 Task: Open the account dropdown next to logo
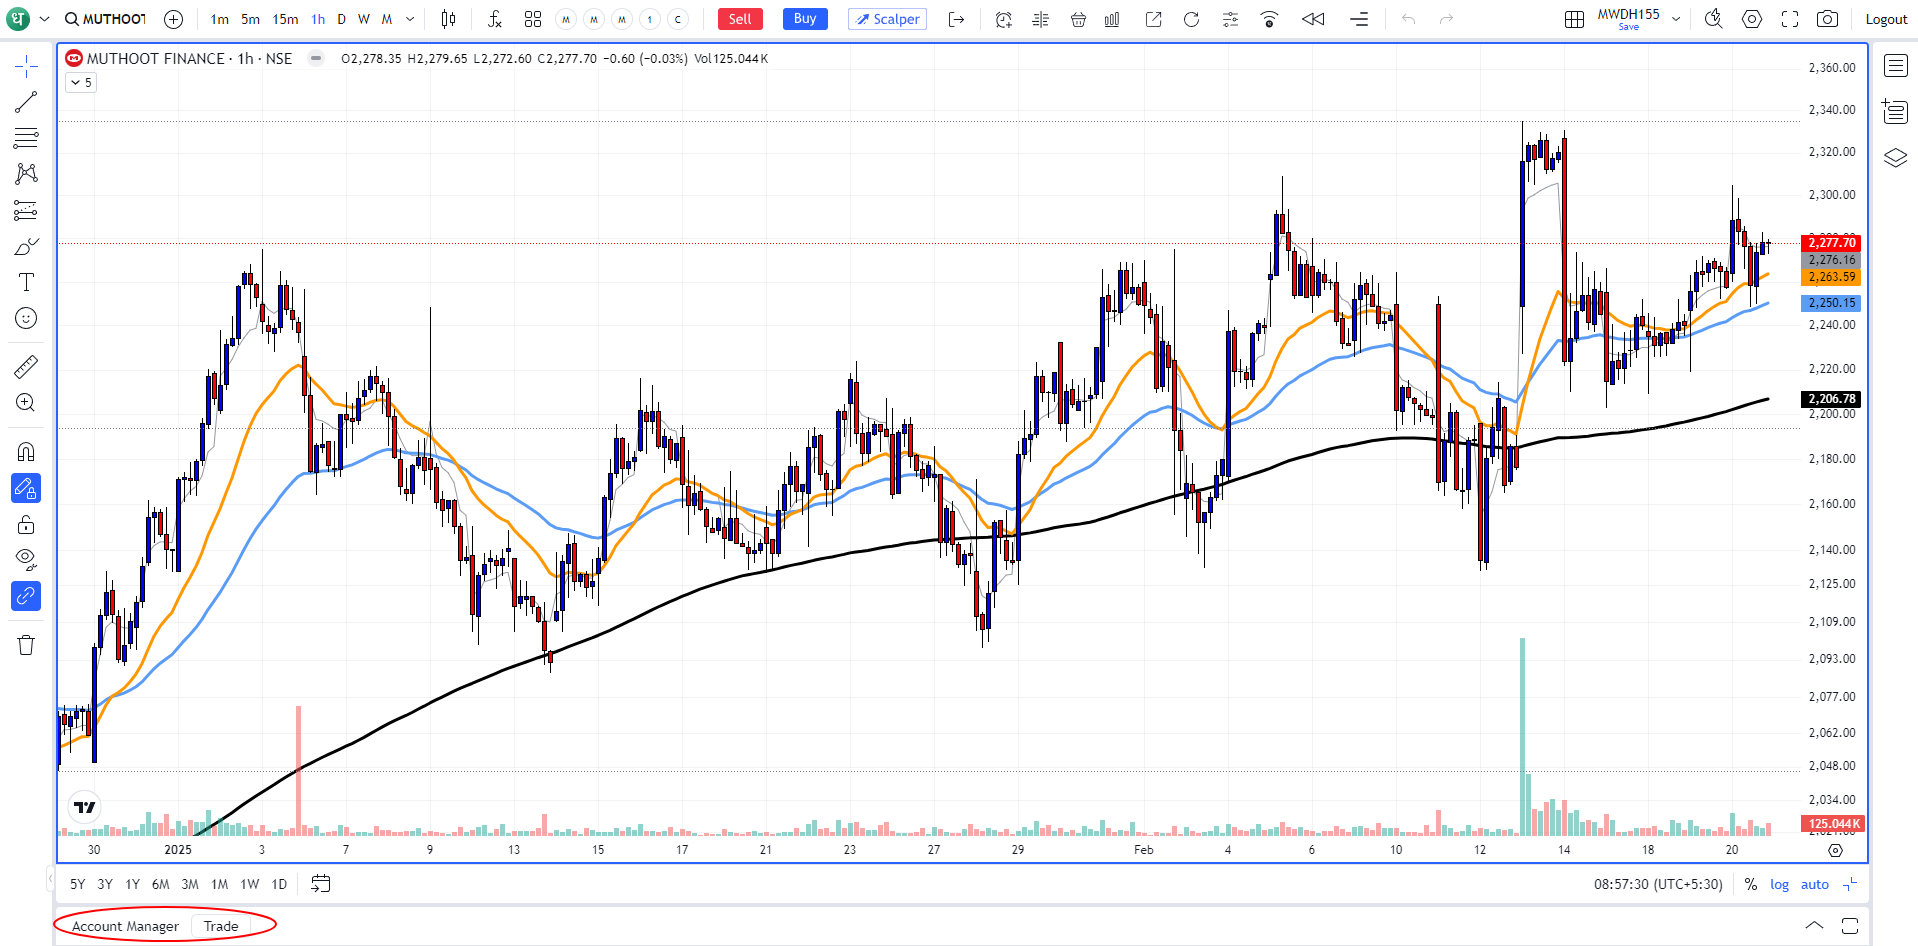point(44,19)
